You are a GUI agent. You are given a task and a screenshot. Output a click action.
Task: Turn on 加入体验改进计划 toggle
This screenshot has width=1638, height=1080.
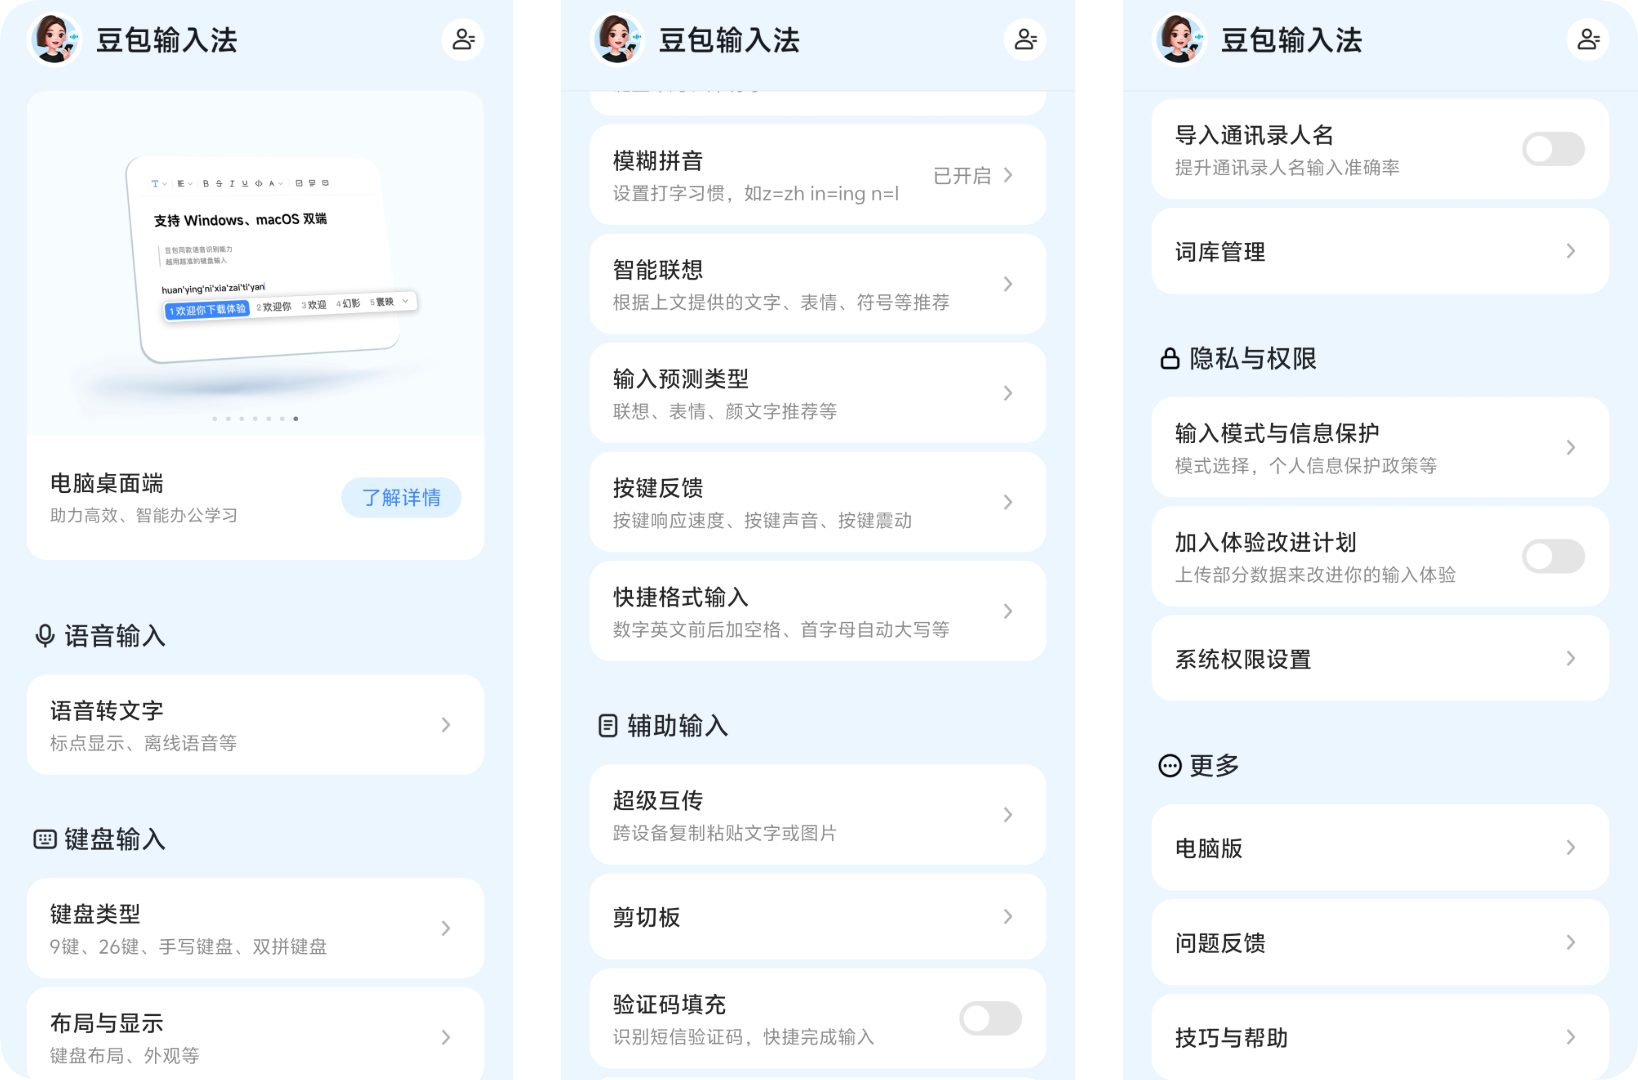click(x=1553, y=556)
